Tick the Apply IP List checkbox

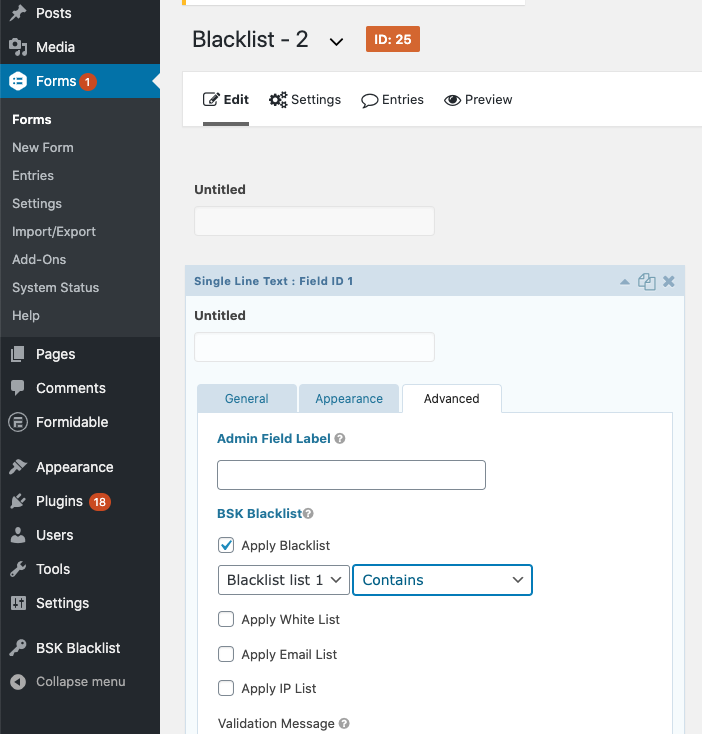226,688
